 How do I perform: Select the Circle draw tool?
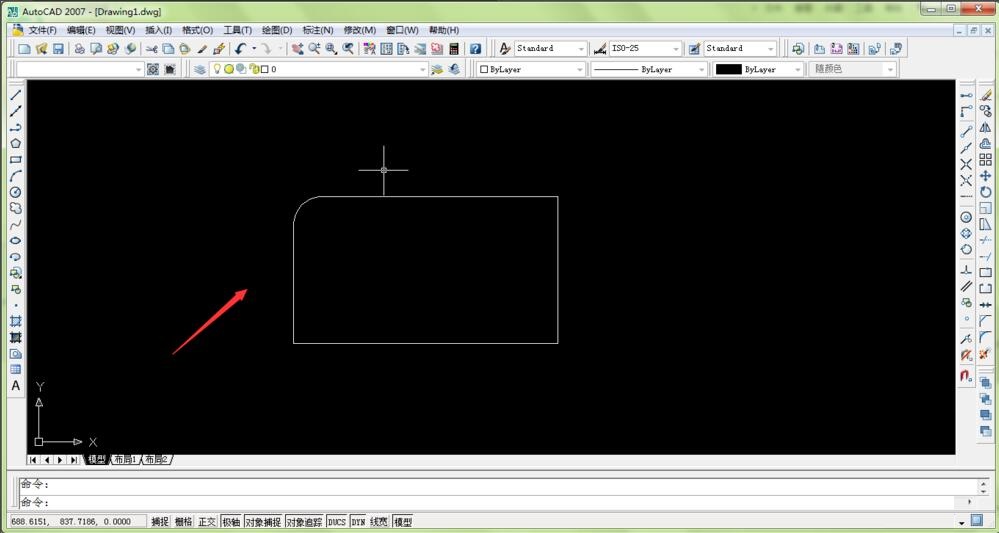click(16, 192)
